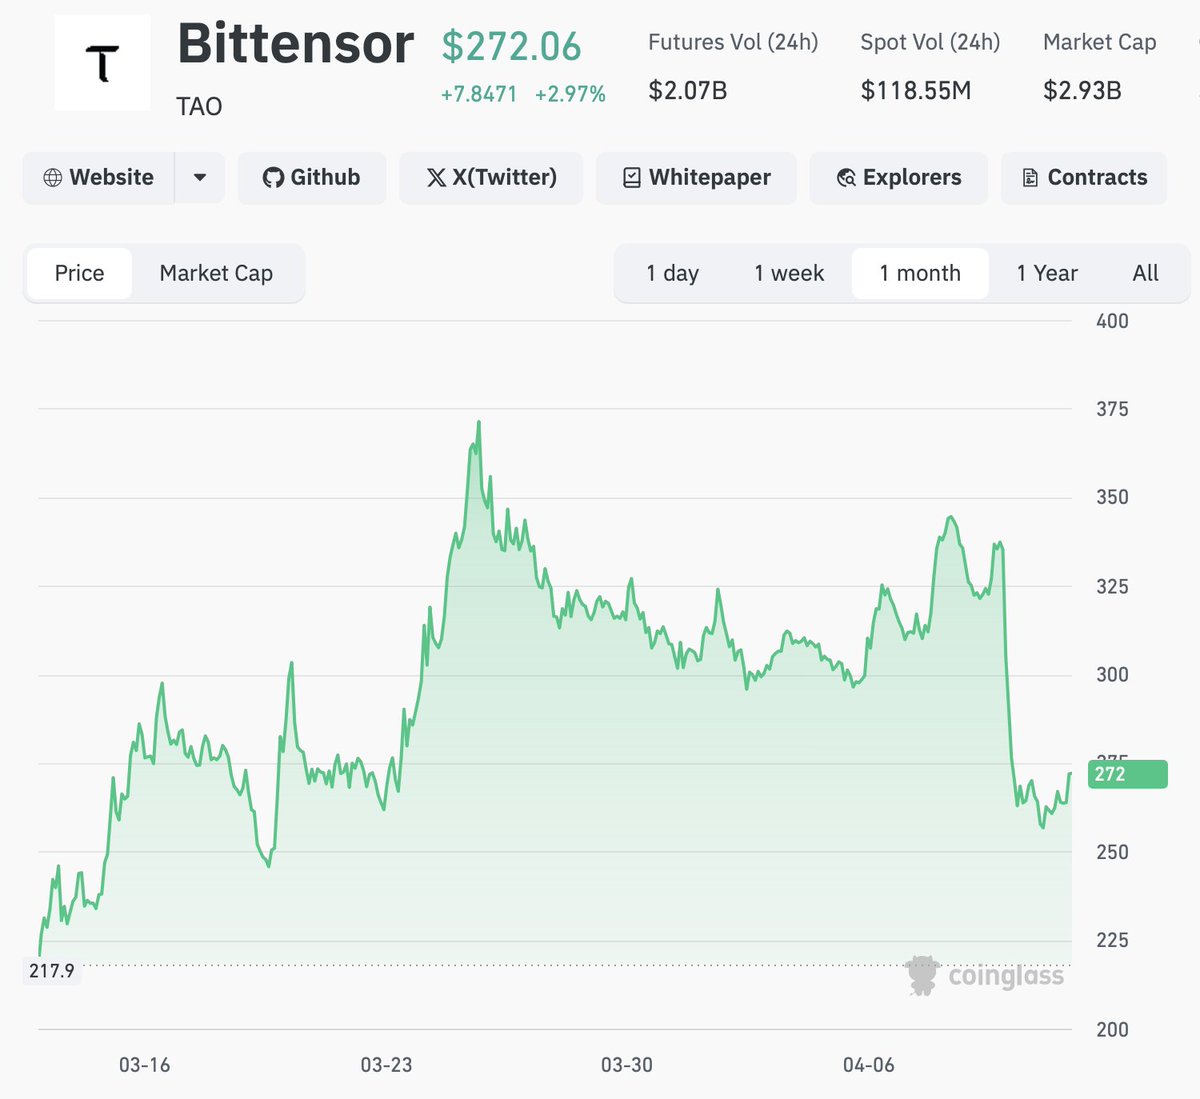Open the Explorers button
1200x1099 pixels.
coord(899,178)
